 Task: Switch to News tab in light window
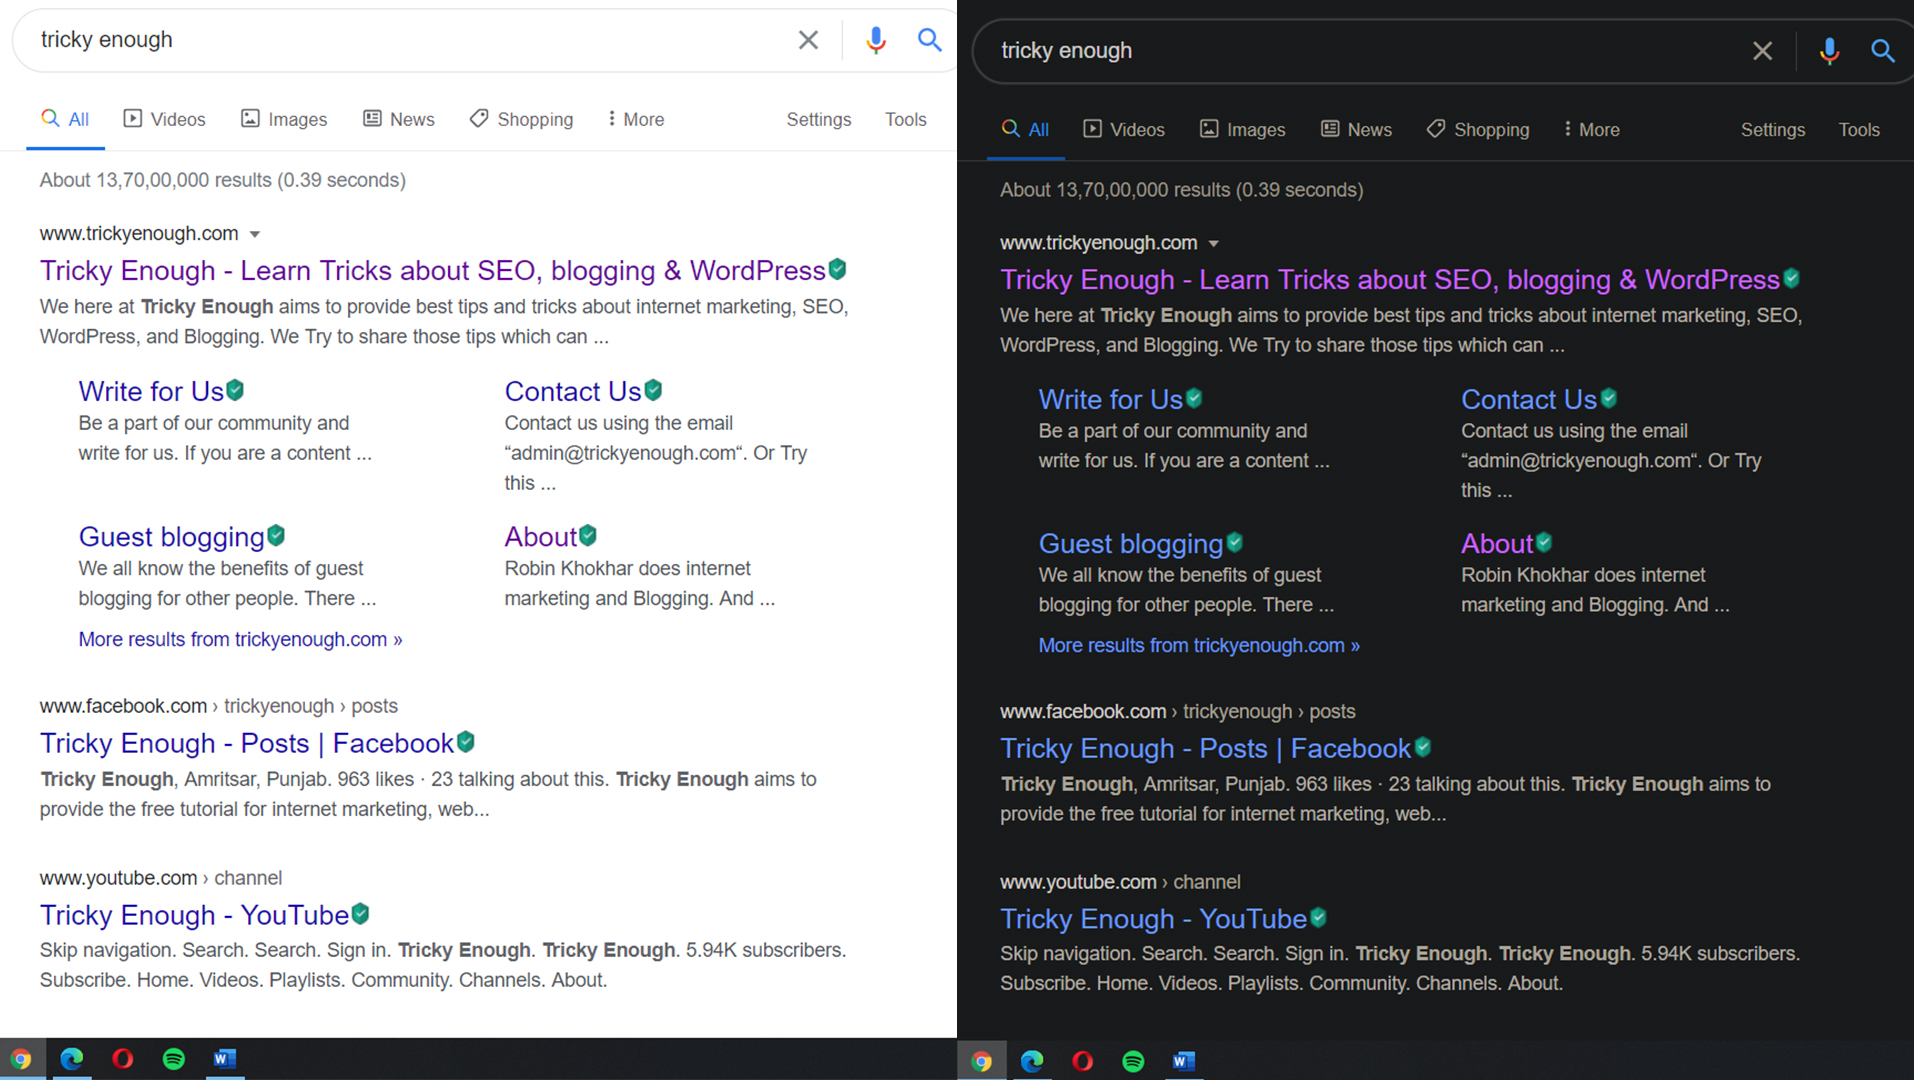[x=399, y=119]
